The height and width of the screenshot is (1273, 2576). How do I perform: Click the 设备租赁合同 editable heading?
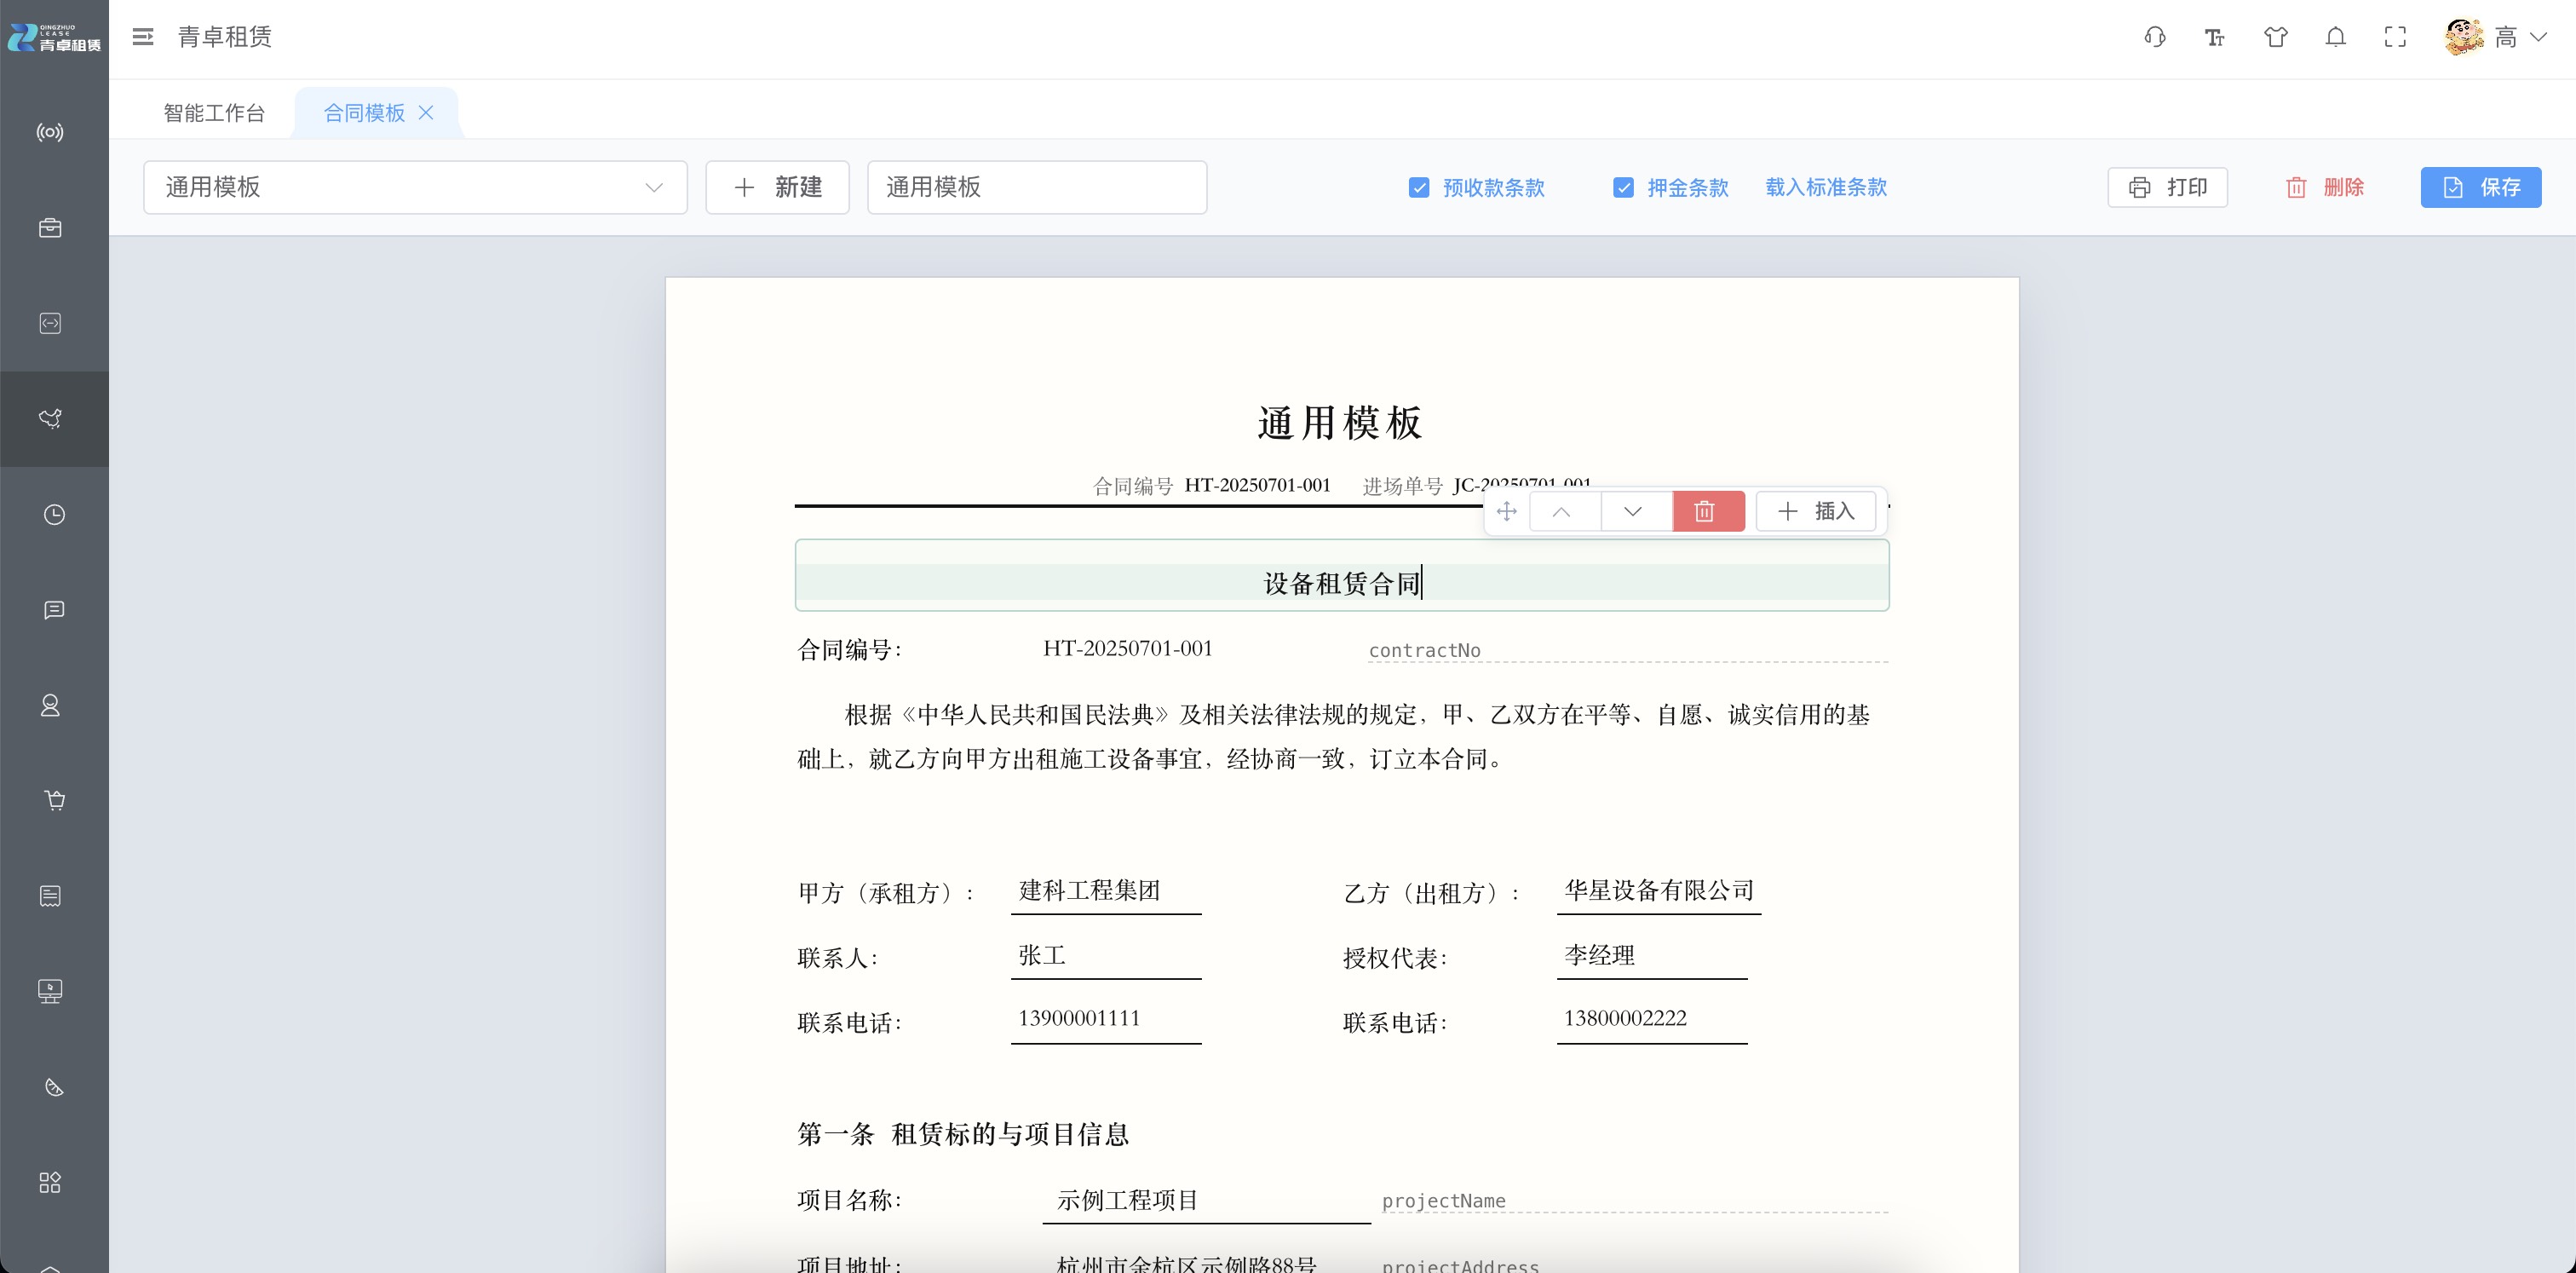point(1342,583)
